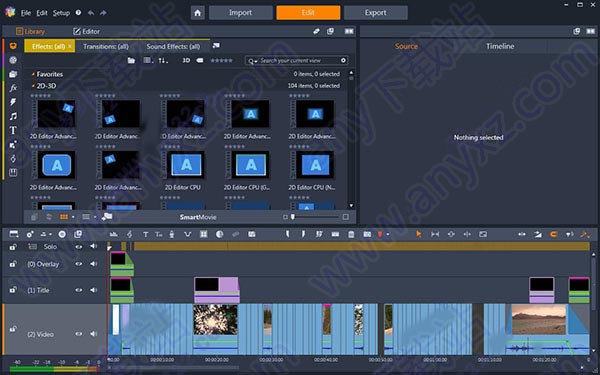Select the T titles sidebar icon

[13, 130]
